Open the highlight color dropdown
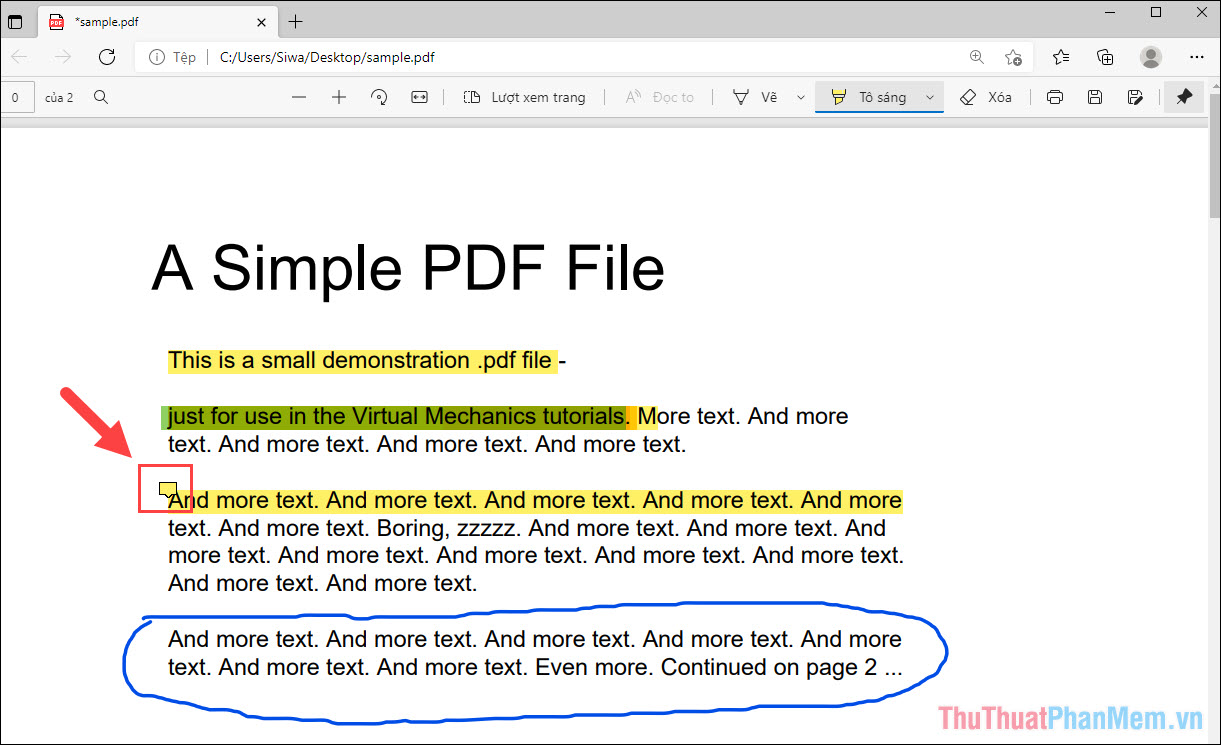Viewport: 1221px width, 745px height. (930, 96)
